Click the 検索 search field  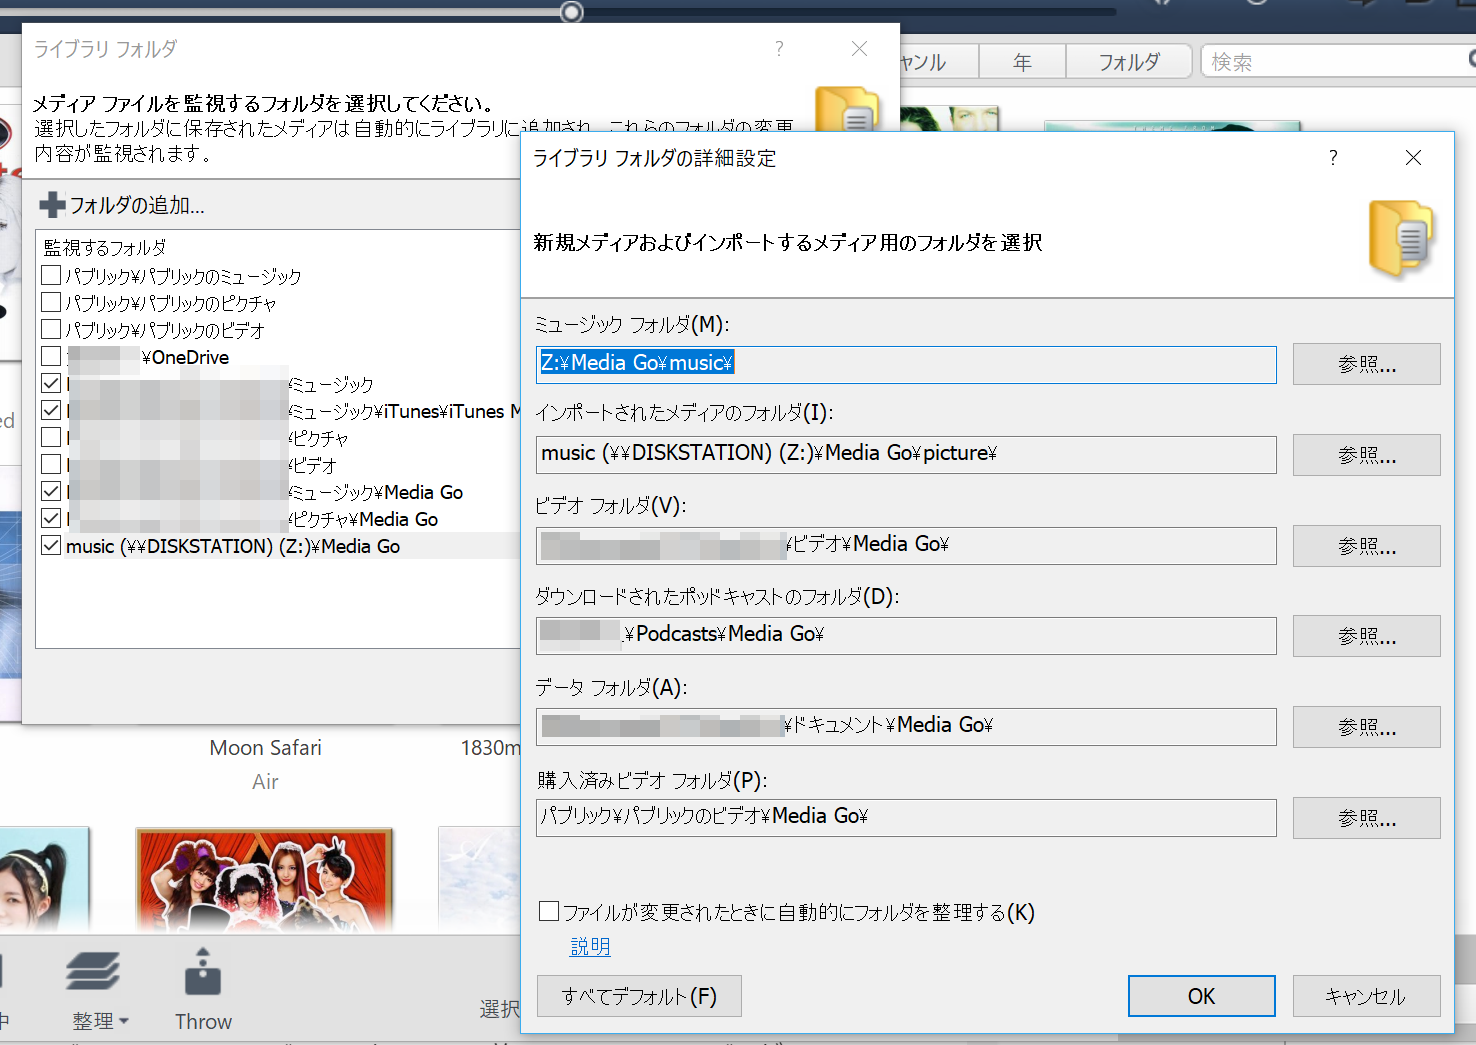(1335, 62)
